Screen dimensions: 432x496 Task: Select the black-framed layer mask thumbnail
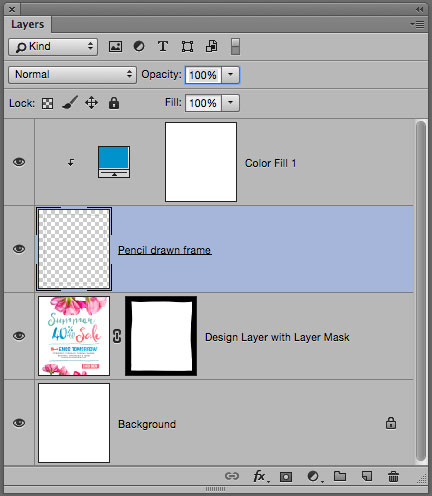[x=161, y=336]
